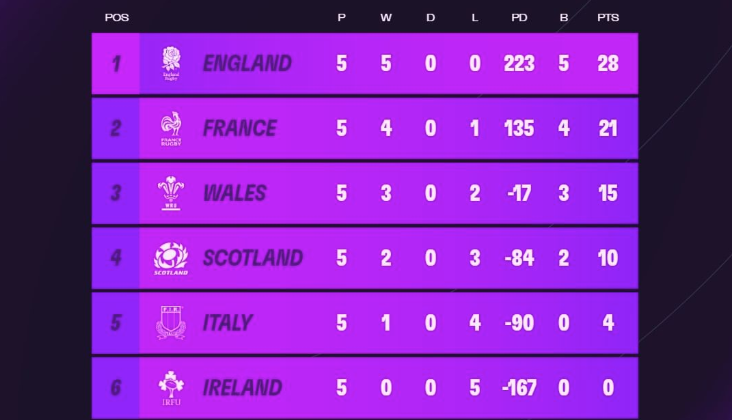Image resolution: width=732 pixels, height=420 pixels.
Task: Click Ireland's -167 points difference
Action: click(519, 388)
